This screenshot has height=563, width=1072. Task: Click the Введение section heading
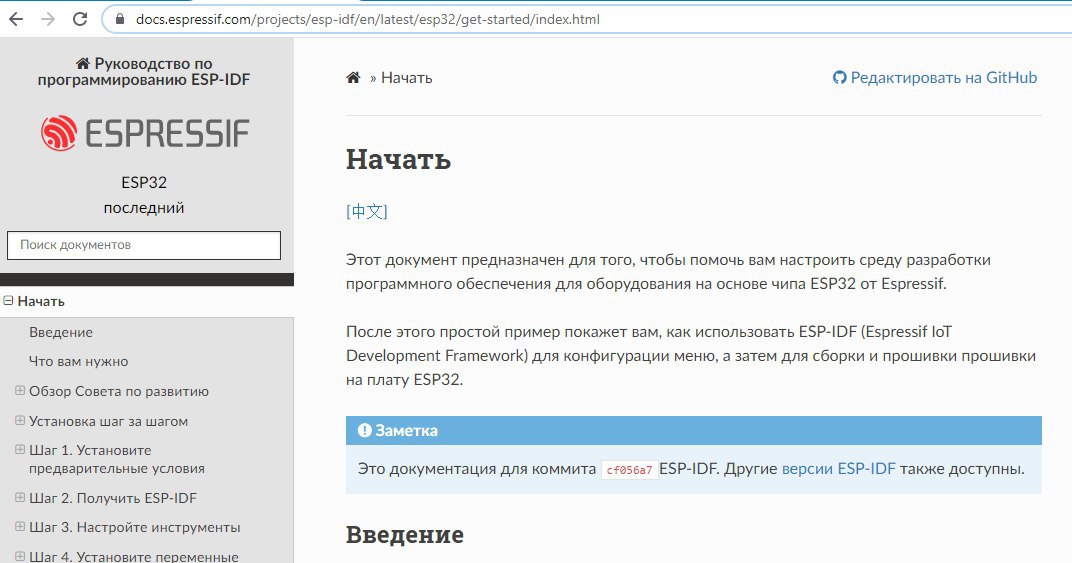click(405, 535)
